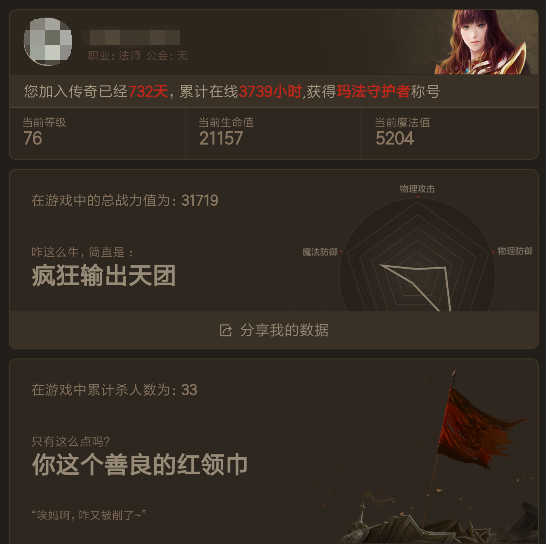The width and height of the screenshot is (546, 544).
Task: Click the 疯狂输出天团 title heading
Action: tap(104, 275)
